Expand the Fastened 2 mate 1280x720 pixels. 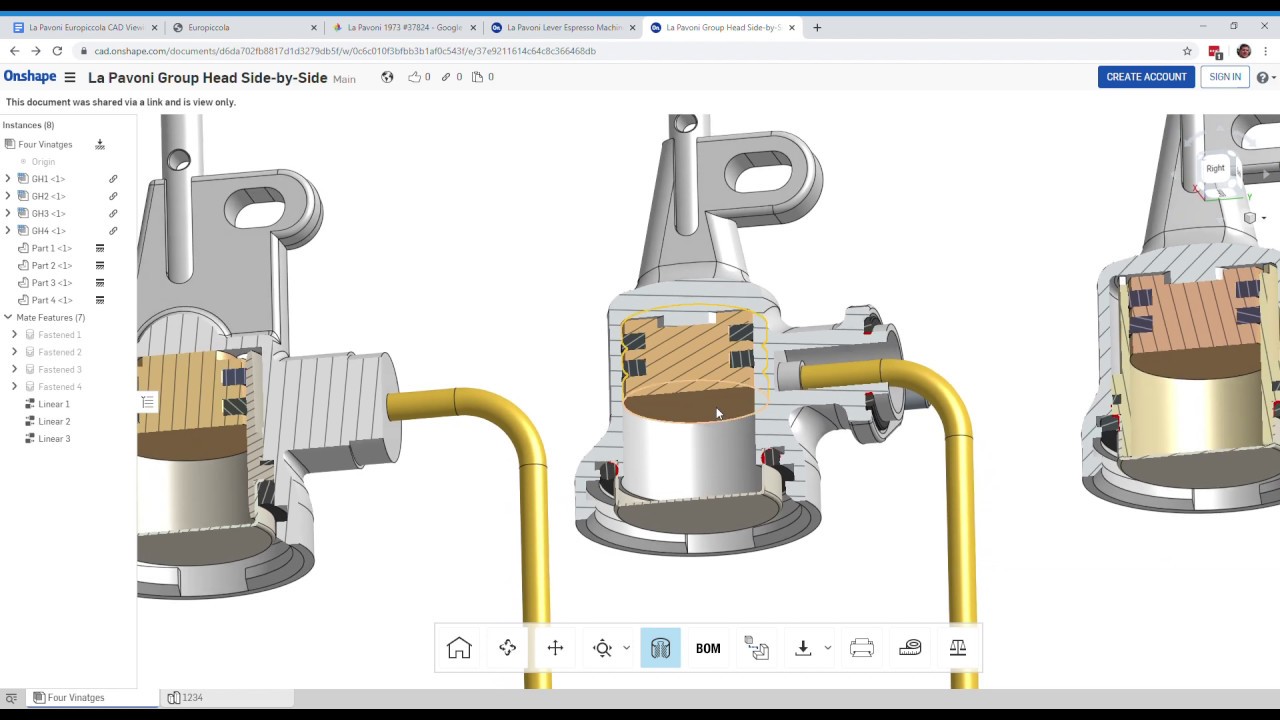click(14, 352)
